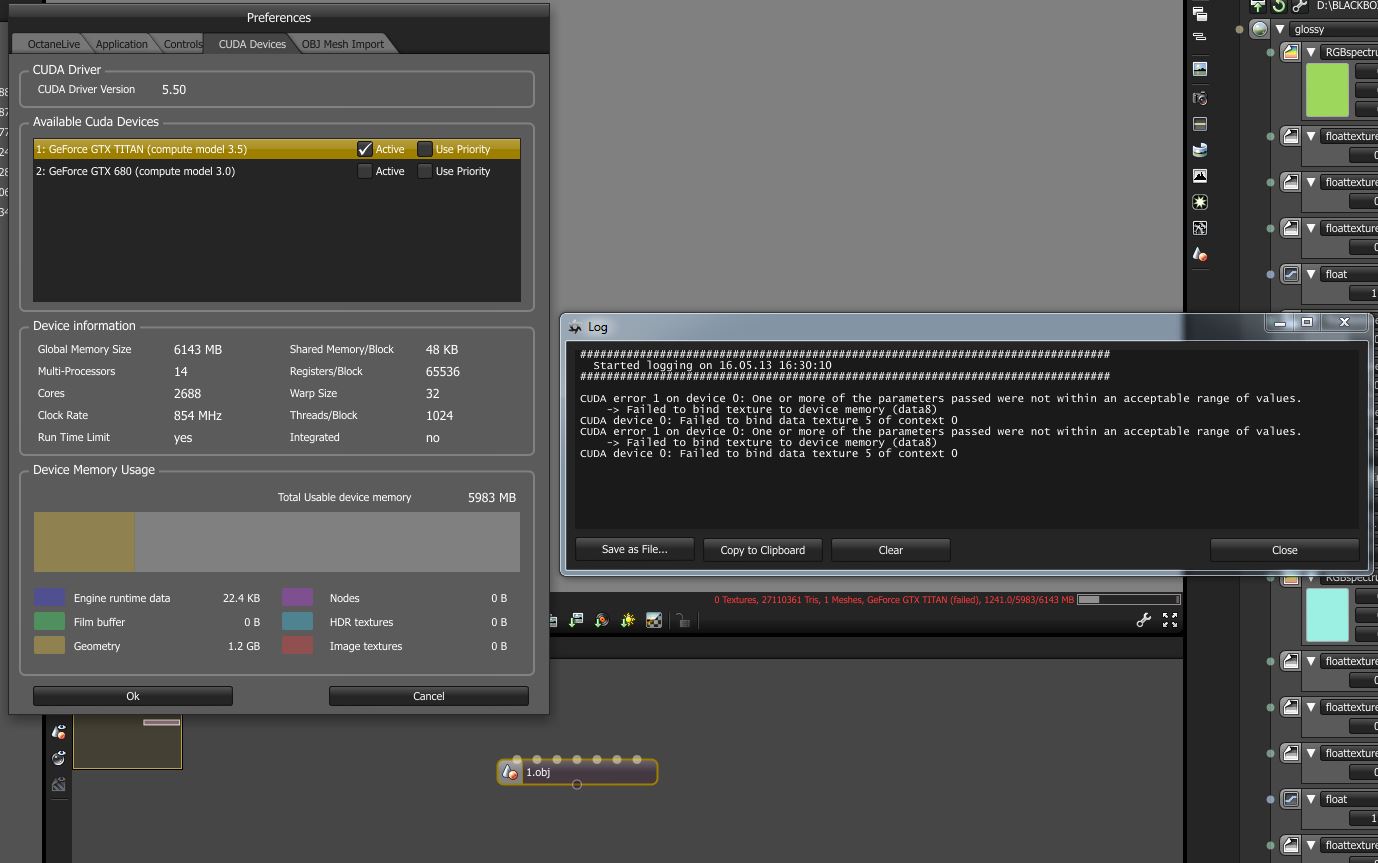Click the first RGBspectrum texture type icon
The height and width of the screenshot is (863, 1378).
pyautogui.click(x=1291, y=52)
